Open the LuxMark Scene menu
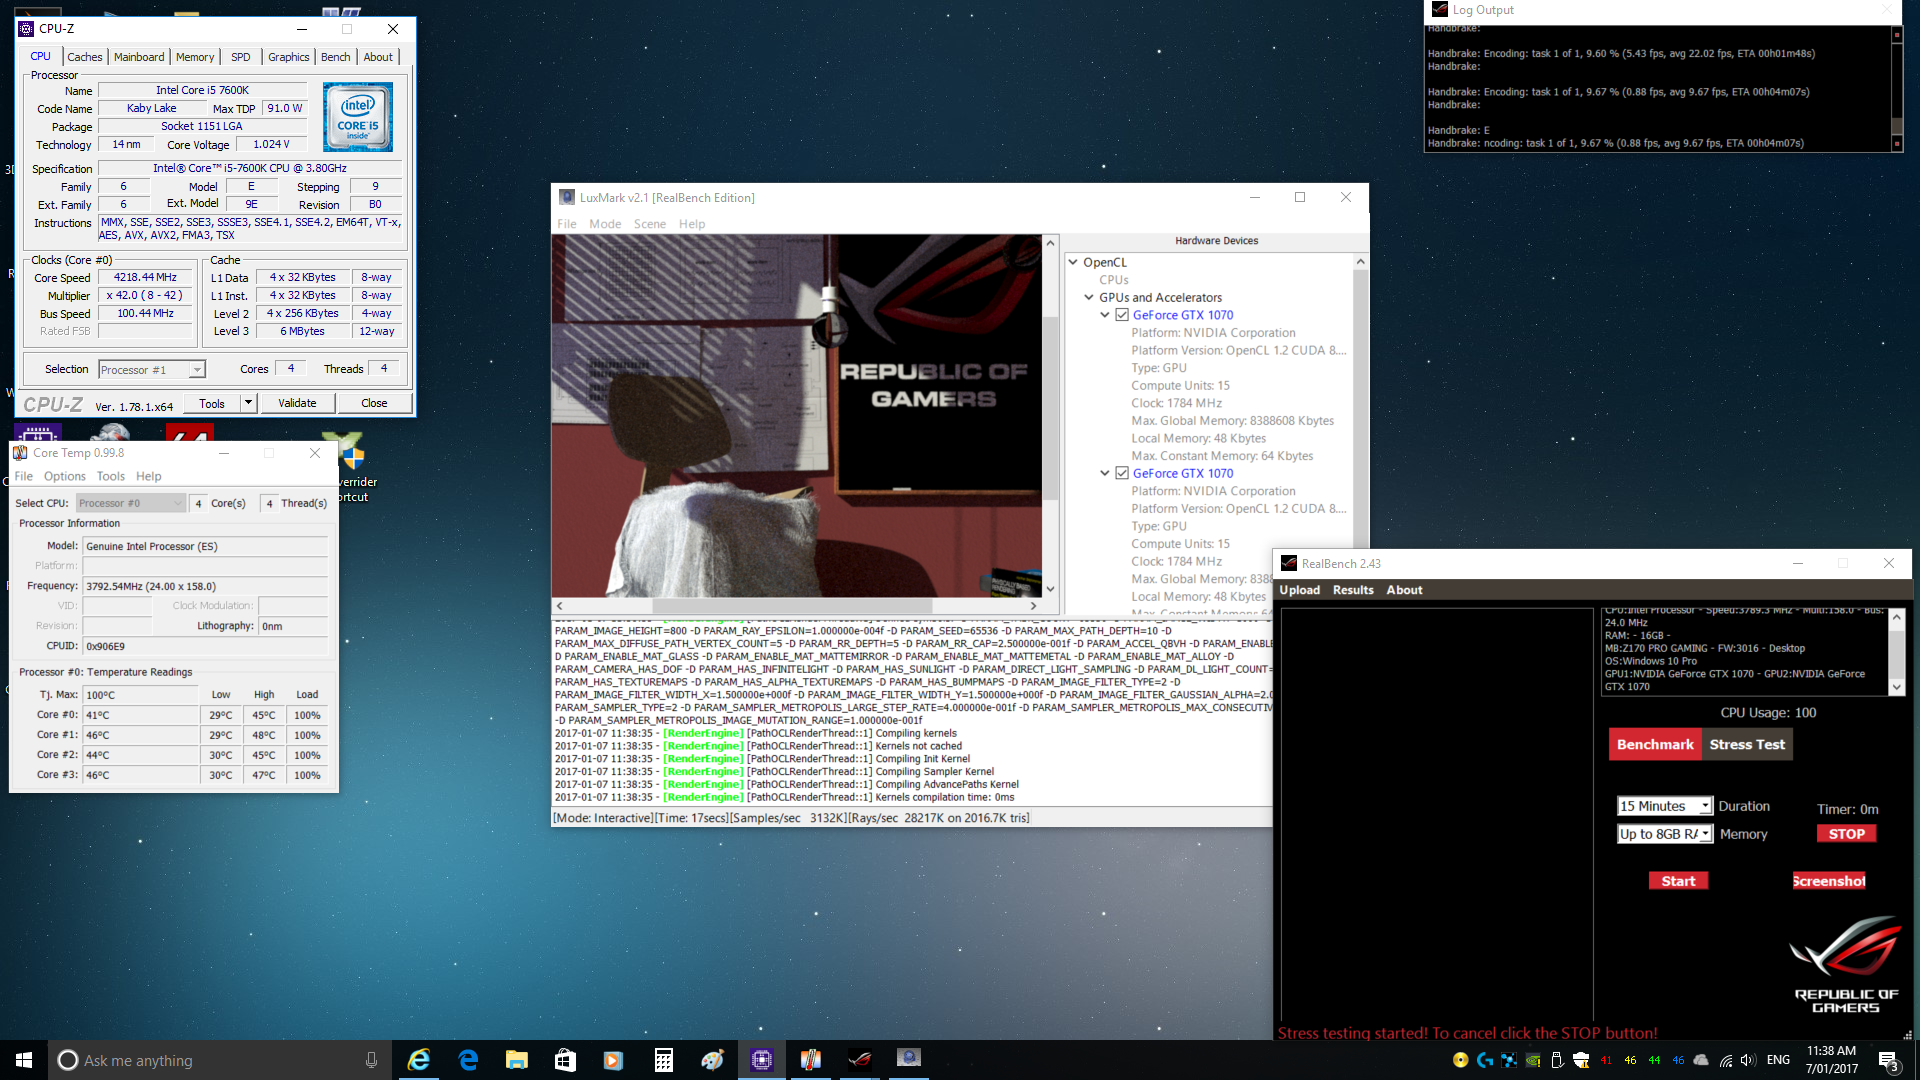1920x1080 pixels. coord(650,224)
